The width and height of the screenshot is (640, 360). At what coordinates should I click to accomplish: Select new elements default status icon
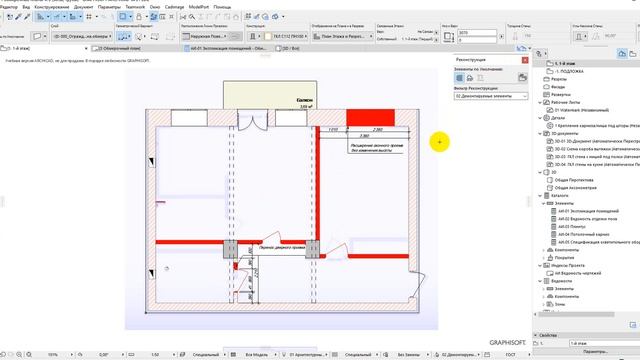pyautogui.click(x=480, y=78)
